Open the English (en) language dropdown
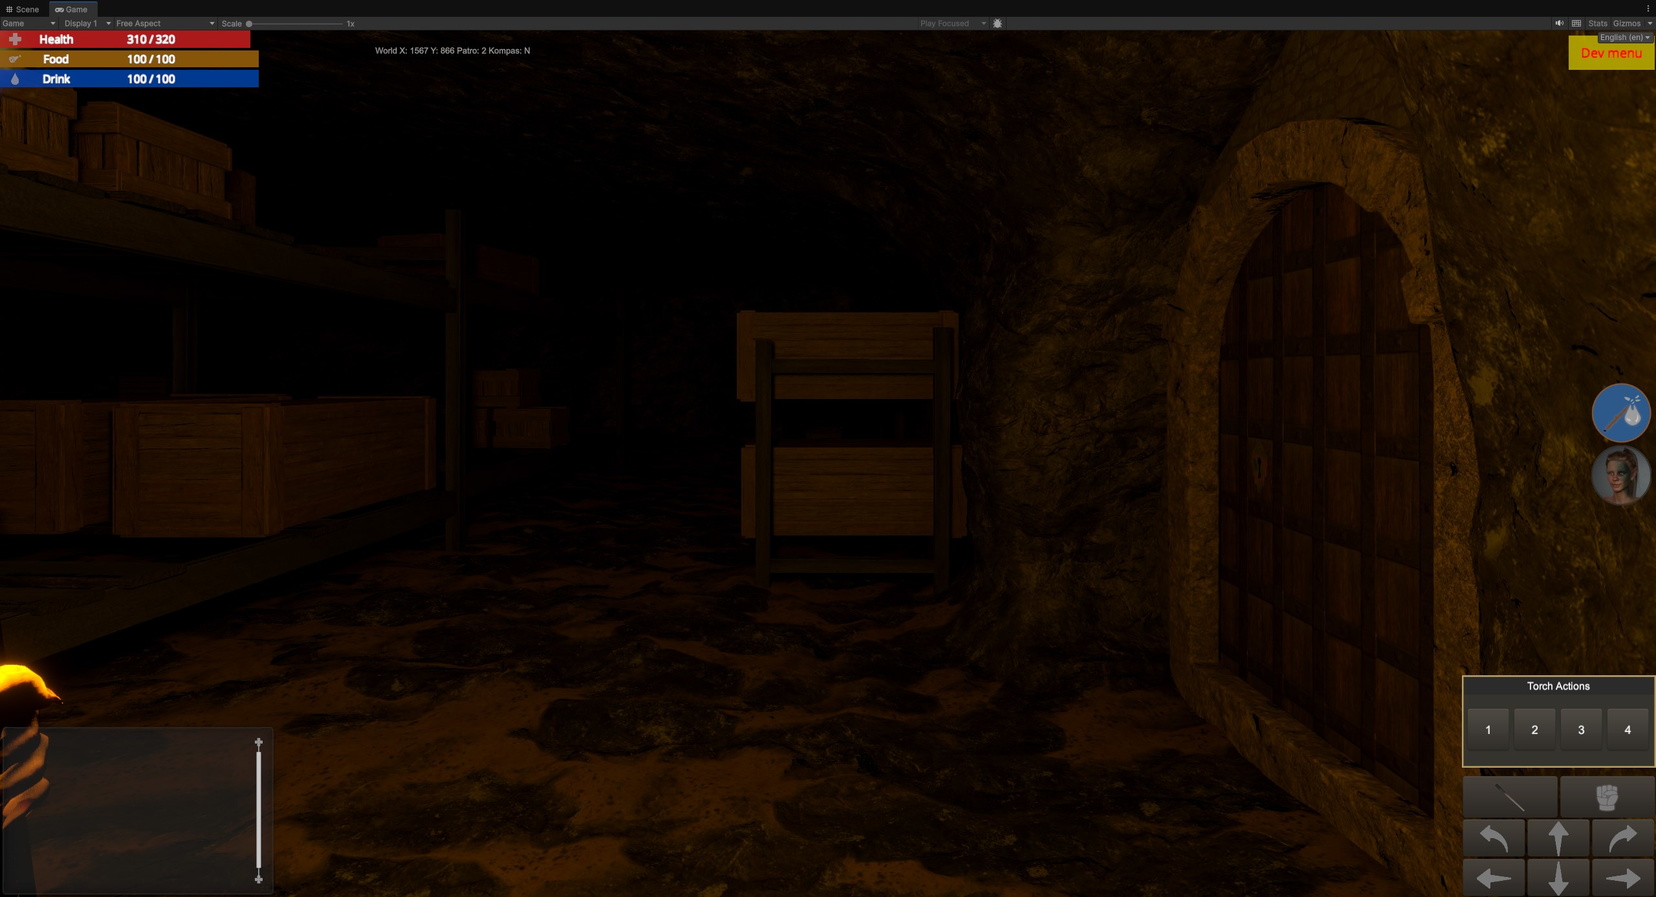Image resolution: width=1656 pixels, height=897 pixels. pyautogui.click(x=1624, y=37)
